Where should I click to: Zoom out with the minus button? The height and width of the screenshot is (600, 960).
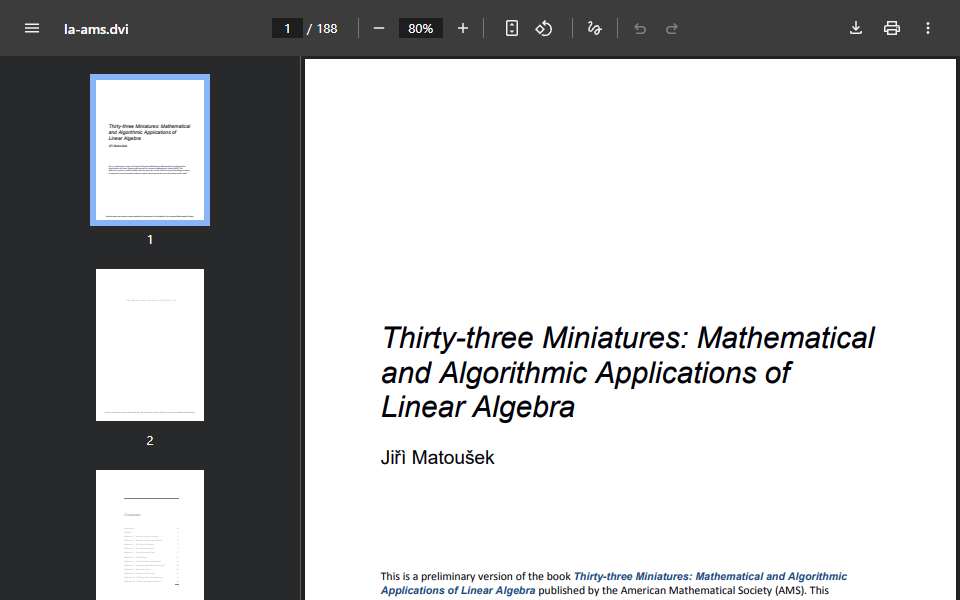[x=378, y=28]
